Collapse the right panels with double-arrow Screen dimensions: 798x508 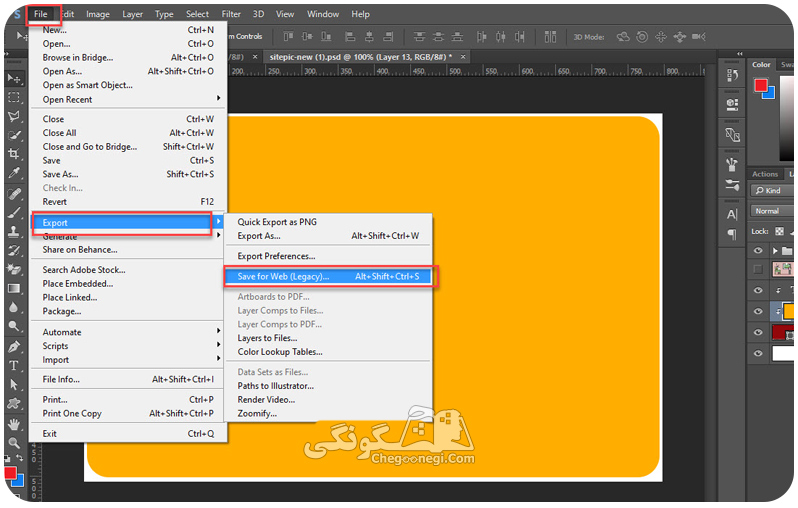click(739, 53)
